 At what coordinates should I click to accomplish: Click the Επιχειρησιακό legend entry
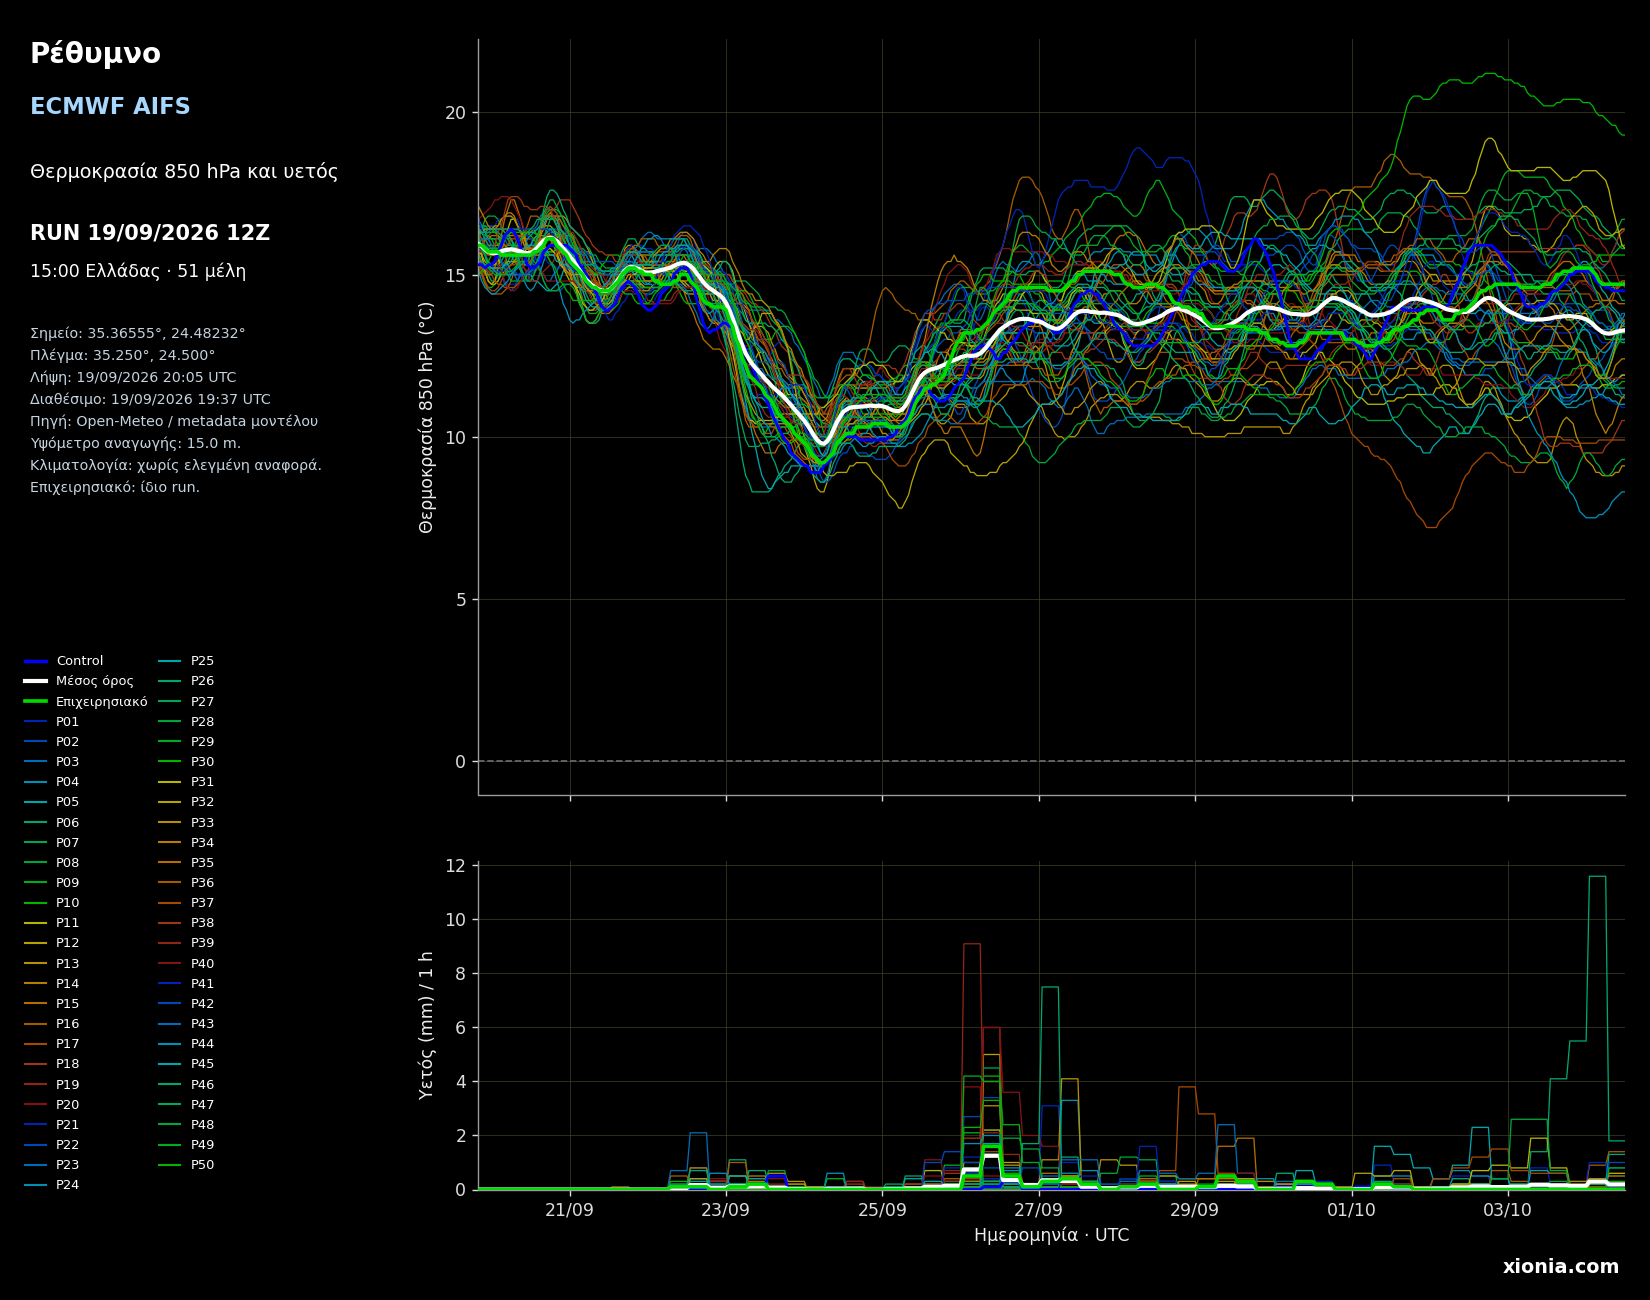tap(86, 702)
